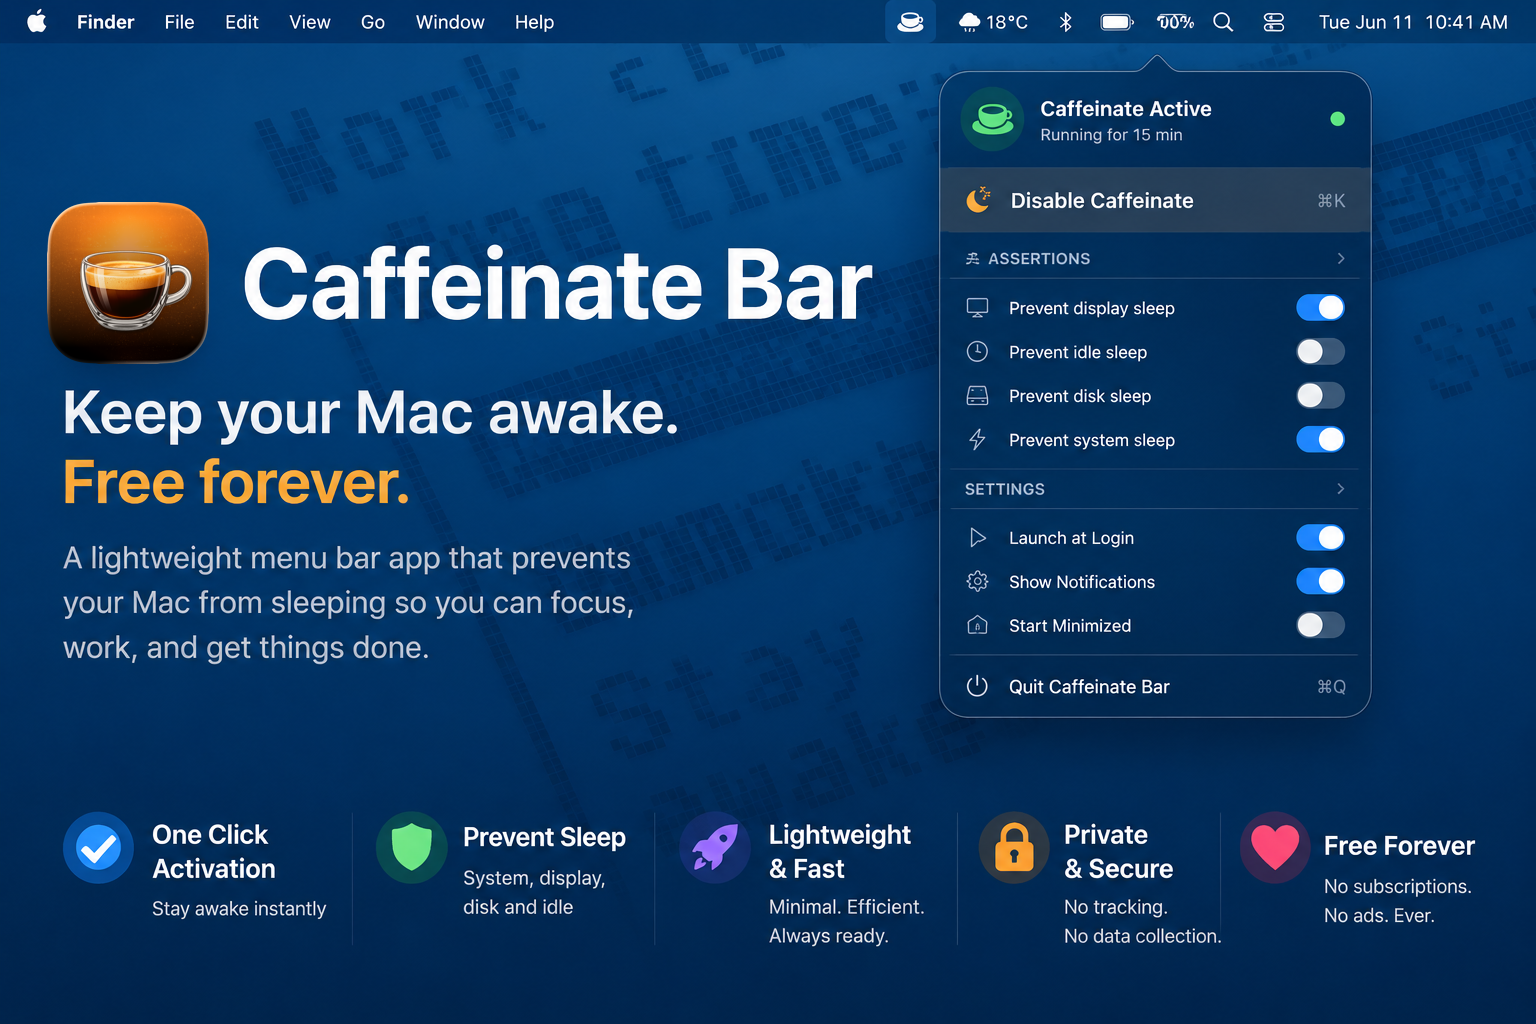Open the View menu

coord(310,22)
